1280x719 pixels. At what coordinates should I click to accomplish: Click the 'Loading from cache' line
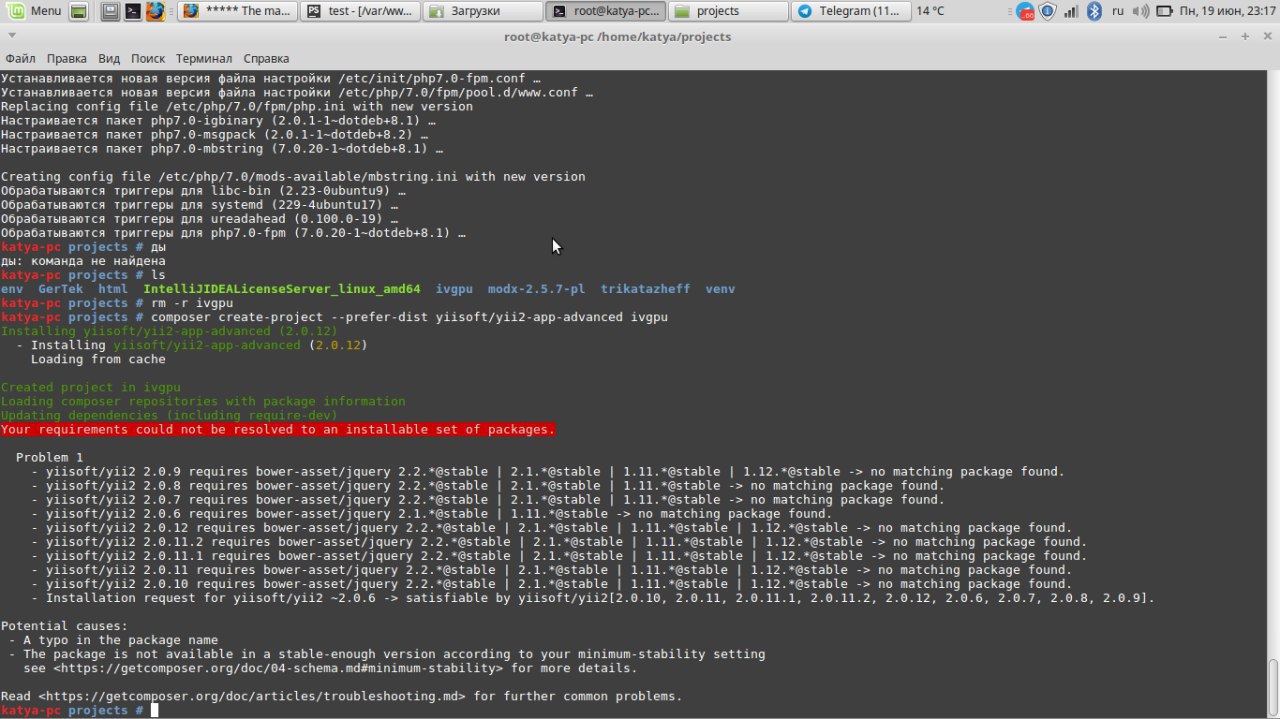pyautogui.click(x=98, y=359)
